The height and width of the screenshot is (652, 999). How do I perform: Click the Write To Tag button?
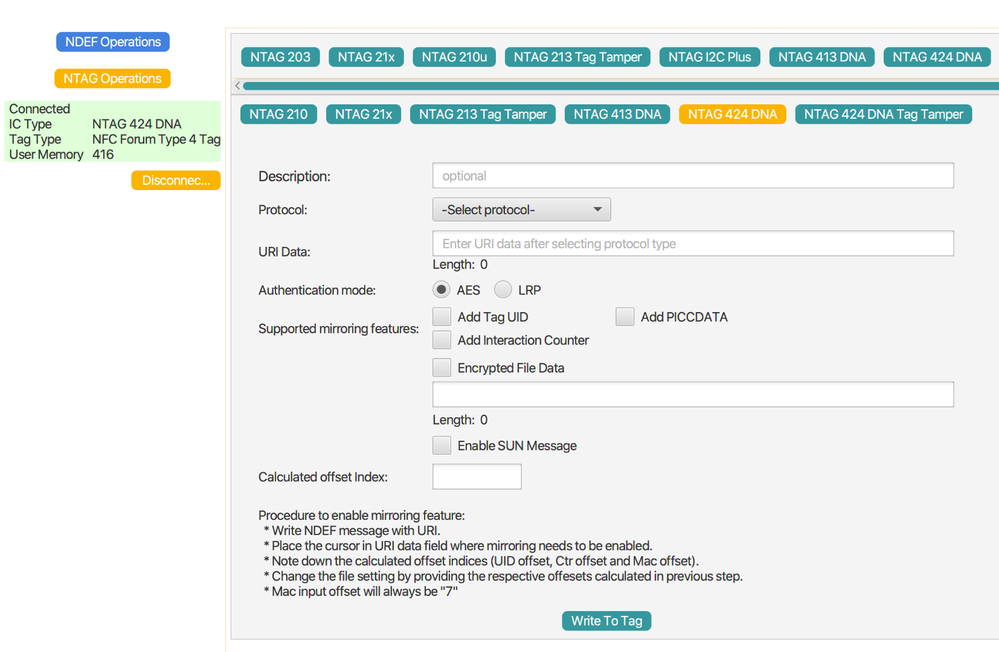coord(607,621)
